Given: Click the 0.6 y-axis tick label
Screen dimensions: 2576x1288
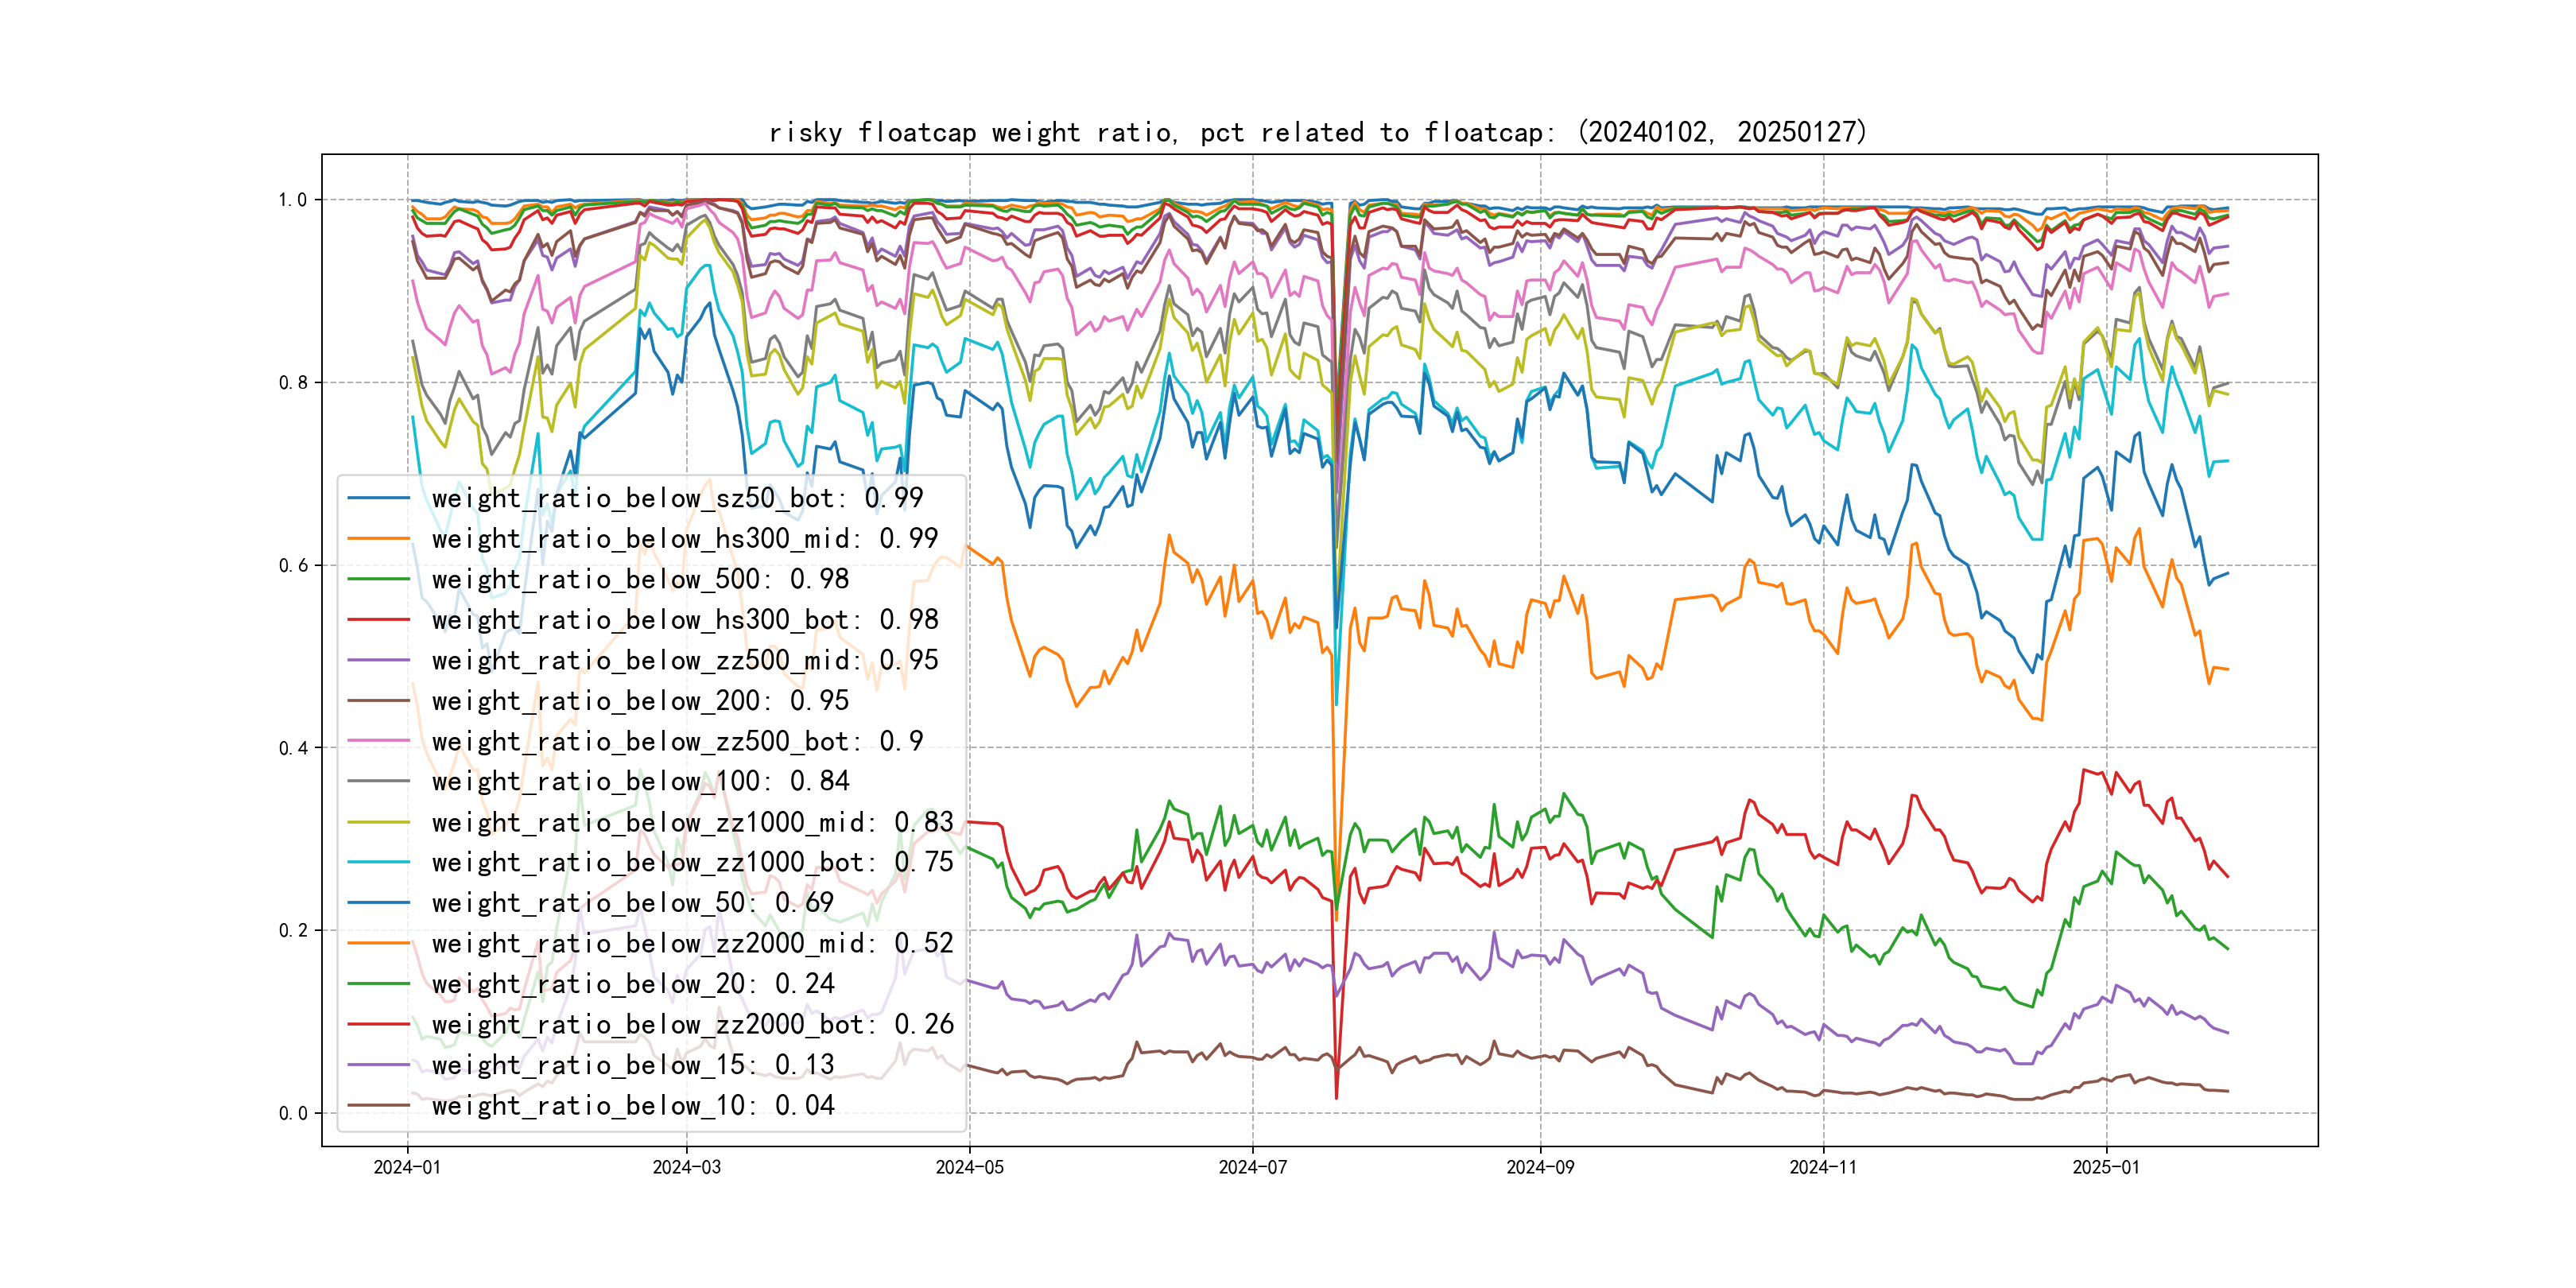Looking at the screenshot, I should pyautogui.click(x=292, y=566).
